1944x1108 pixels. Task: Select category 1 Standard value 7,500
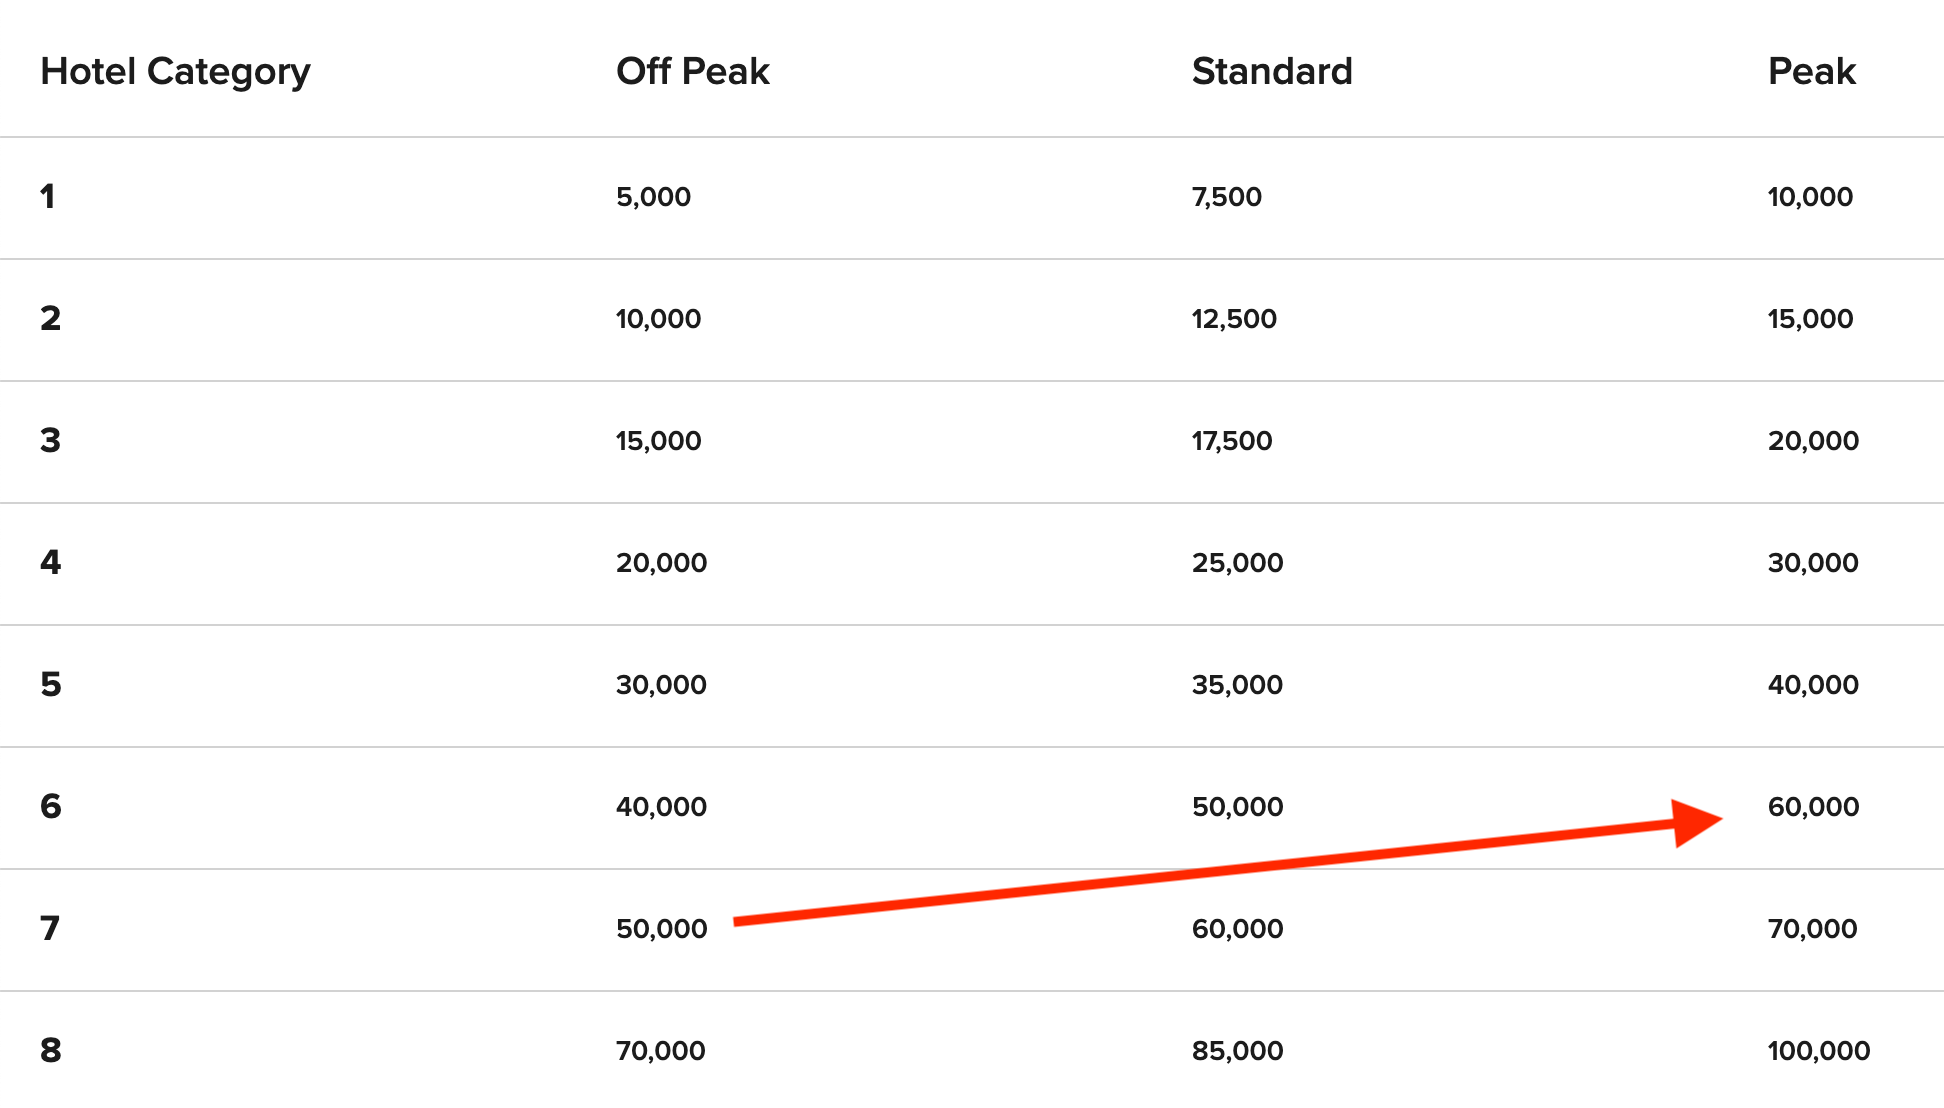click(1226, 197)
